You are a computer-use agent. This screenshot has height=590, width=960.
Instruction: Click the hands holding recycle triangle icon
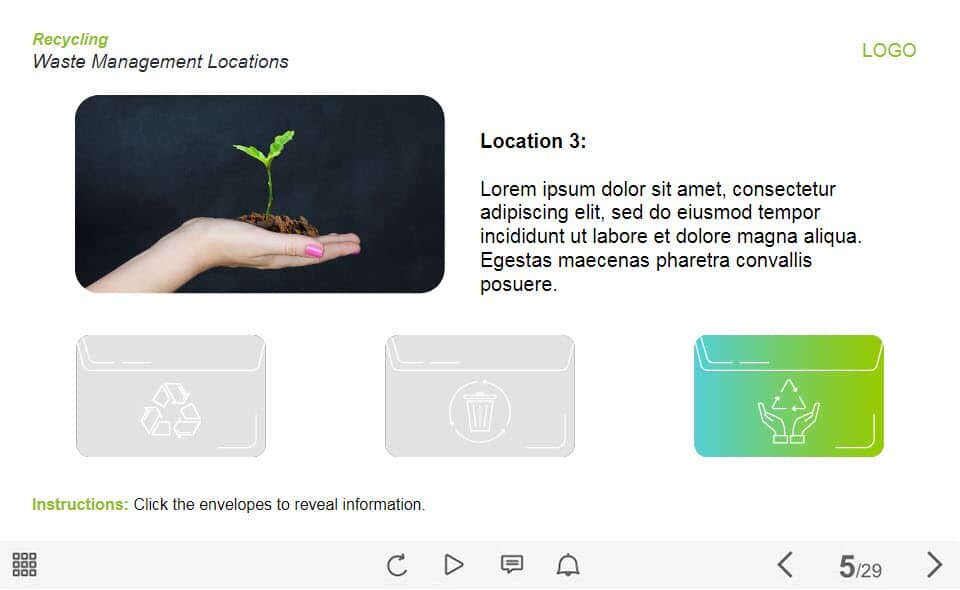(789, 411)
